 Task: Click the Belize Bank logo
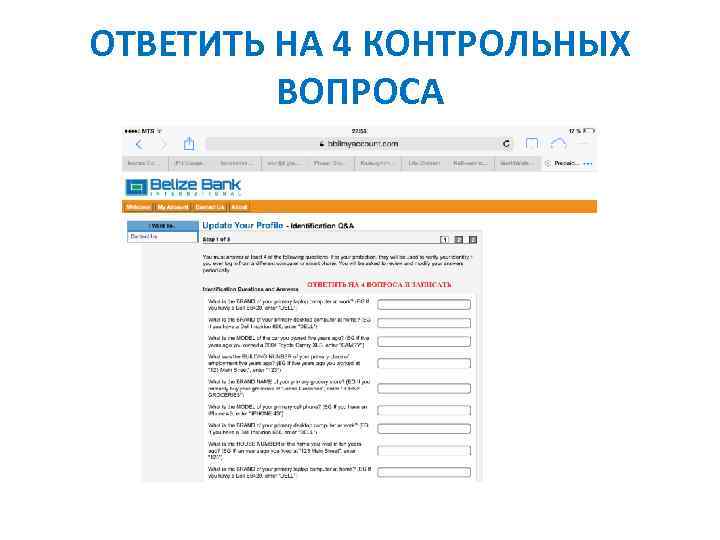coord(183,187)
